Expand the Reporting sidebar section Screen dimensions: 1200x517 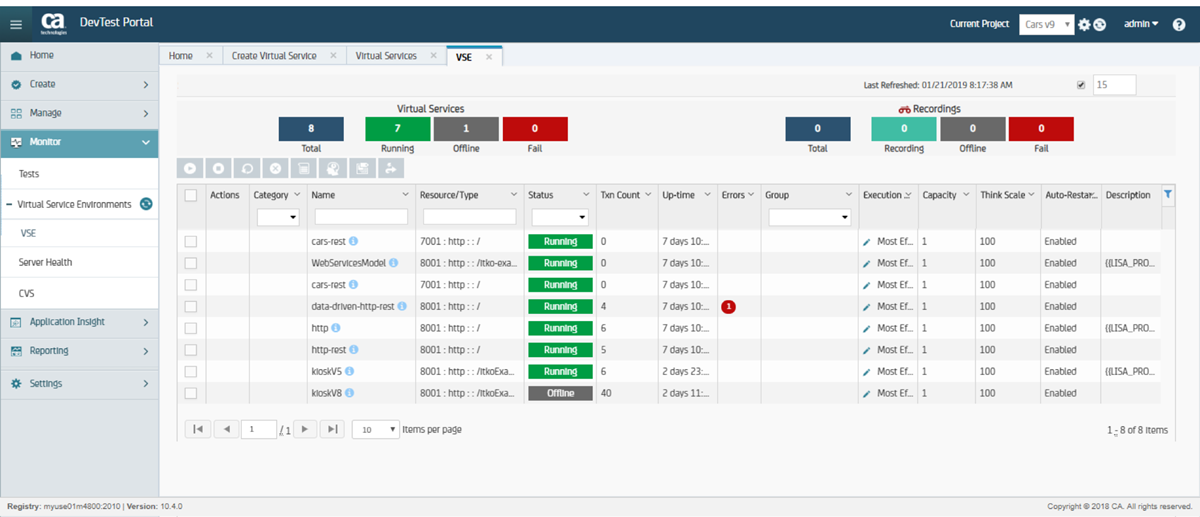coord(79,351)
